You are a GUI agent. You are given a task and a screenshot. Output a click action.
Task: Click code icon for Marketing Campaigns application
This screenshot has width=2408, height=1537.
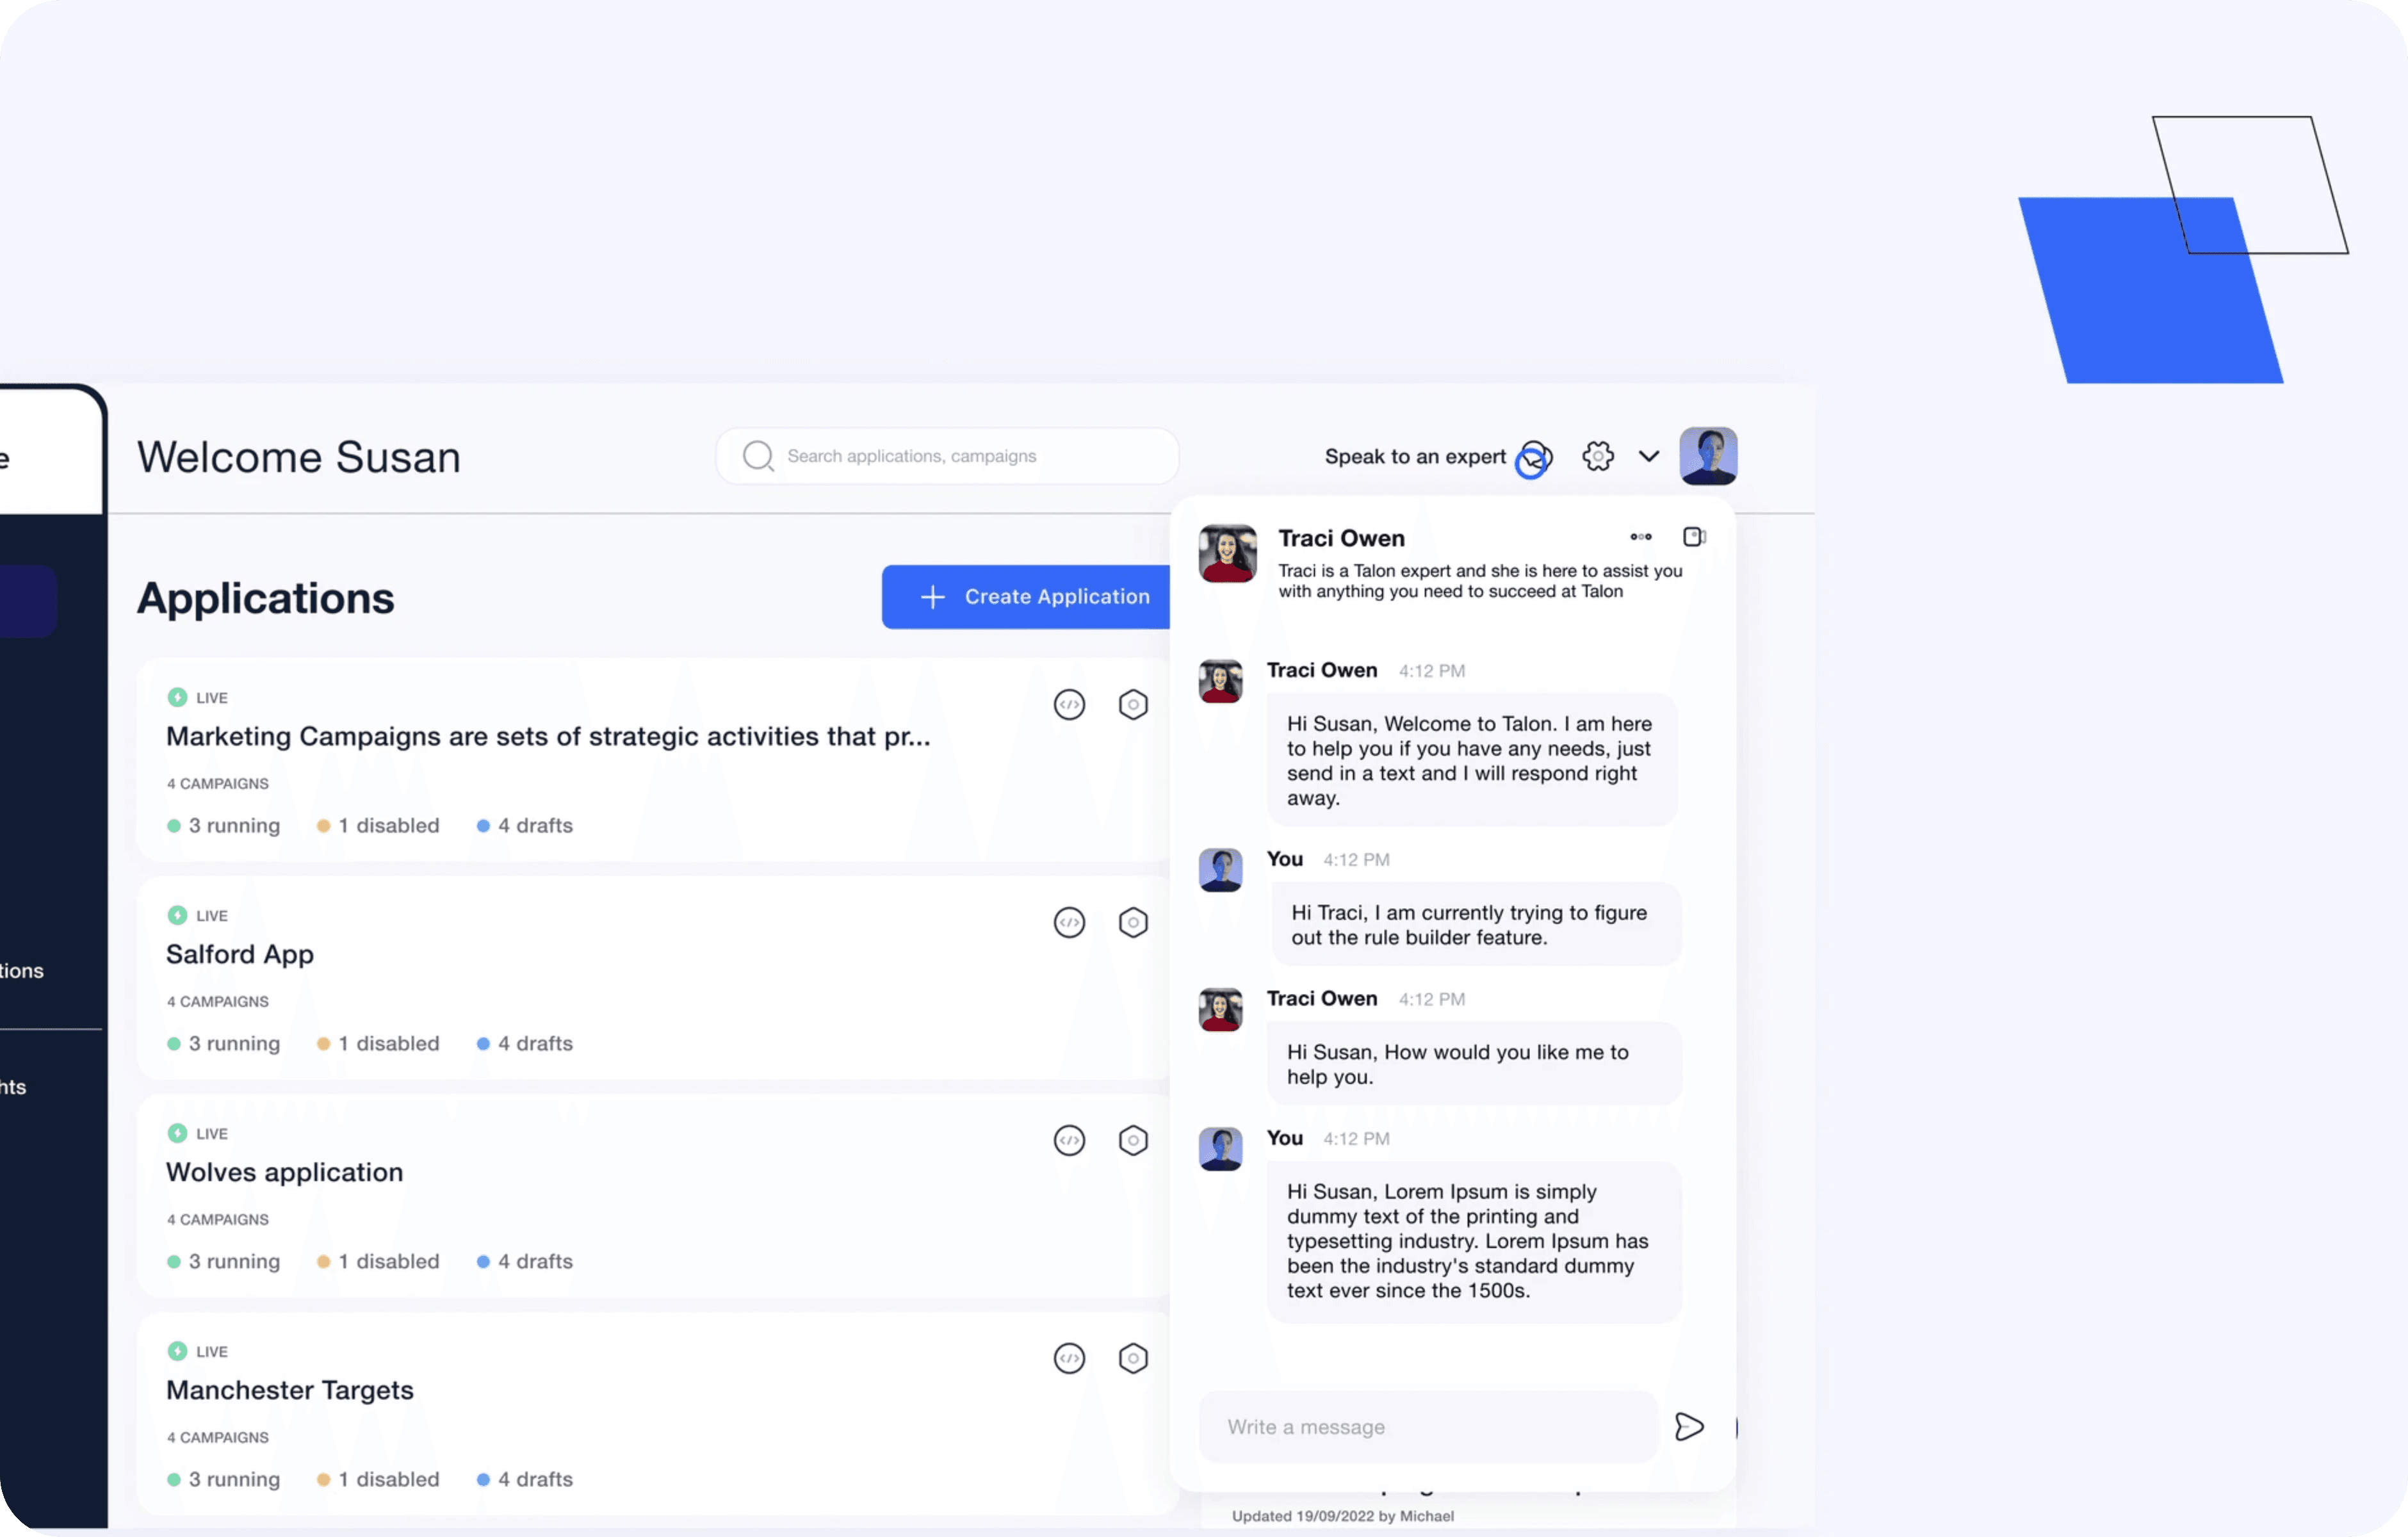coord(1069,704)
